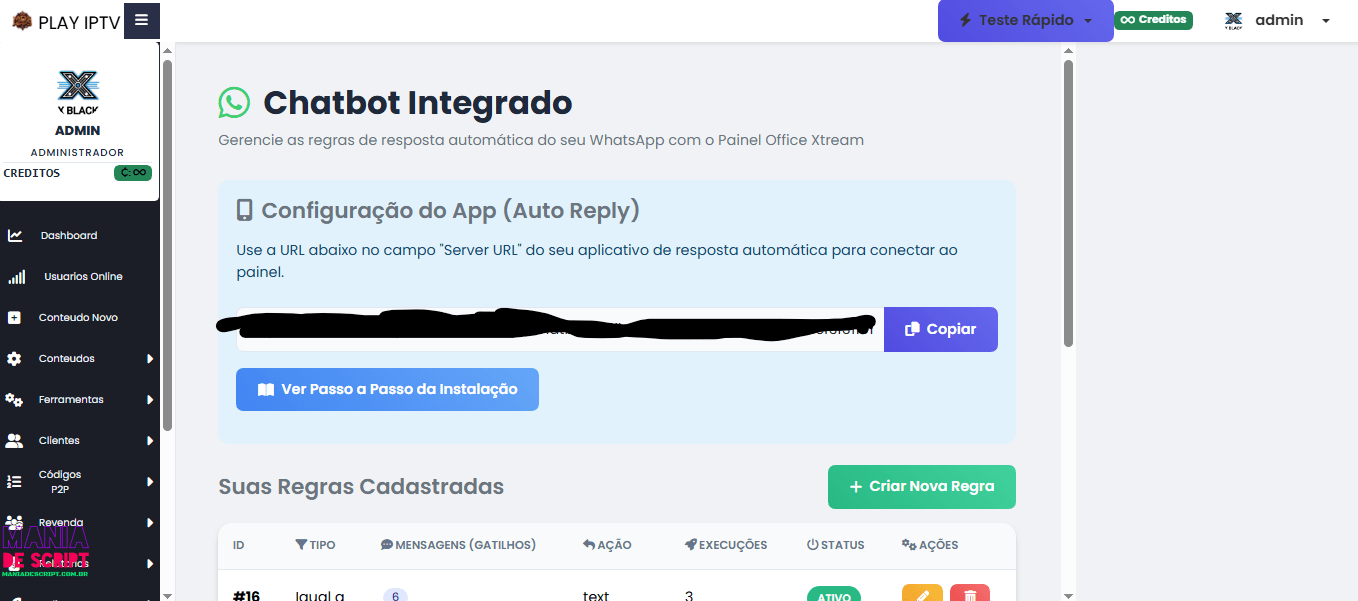Click the X BLACK profile logo in sidebar
The height and width of the screenshot is (601, 1358).
point(78,92)
